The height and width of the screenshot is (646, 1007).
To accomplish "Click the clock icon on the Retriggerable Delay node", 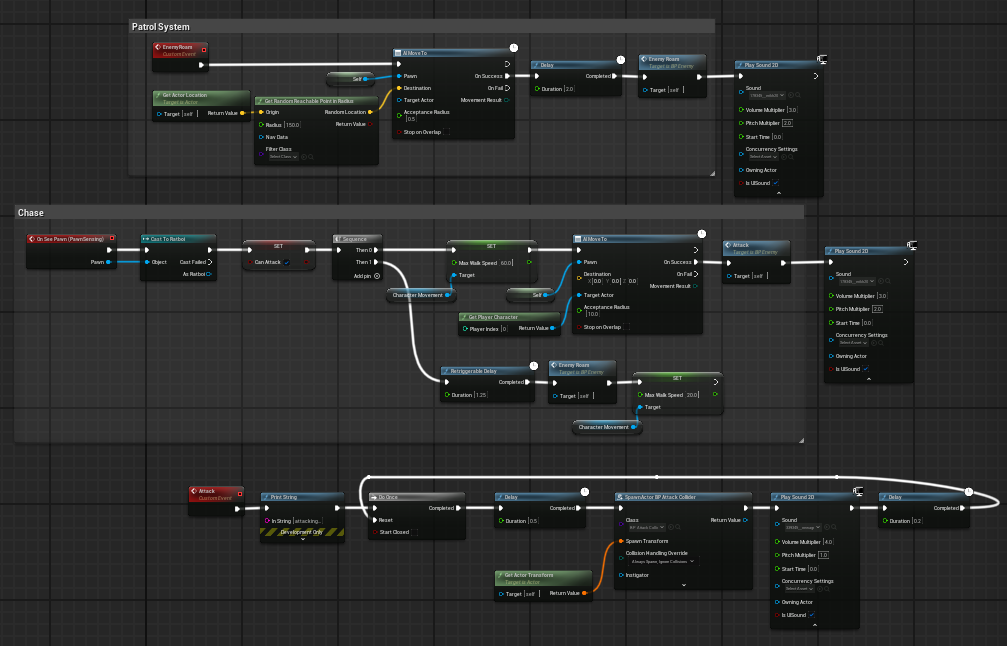I will (x=534, y=366).
